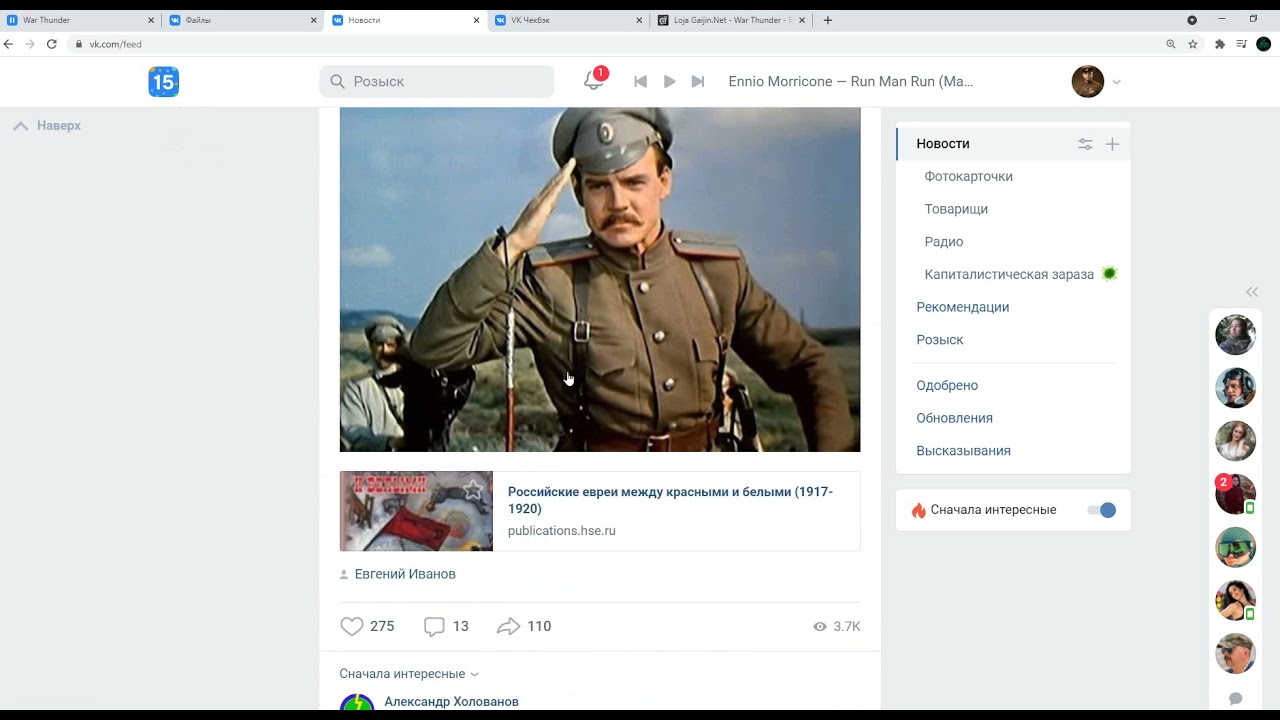Open the profile avatar menu
Screen dimensions: 1280x720
tap(1088, 82)
